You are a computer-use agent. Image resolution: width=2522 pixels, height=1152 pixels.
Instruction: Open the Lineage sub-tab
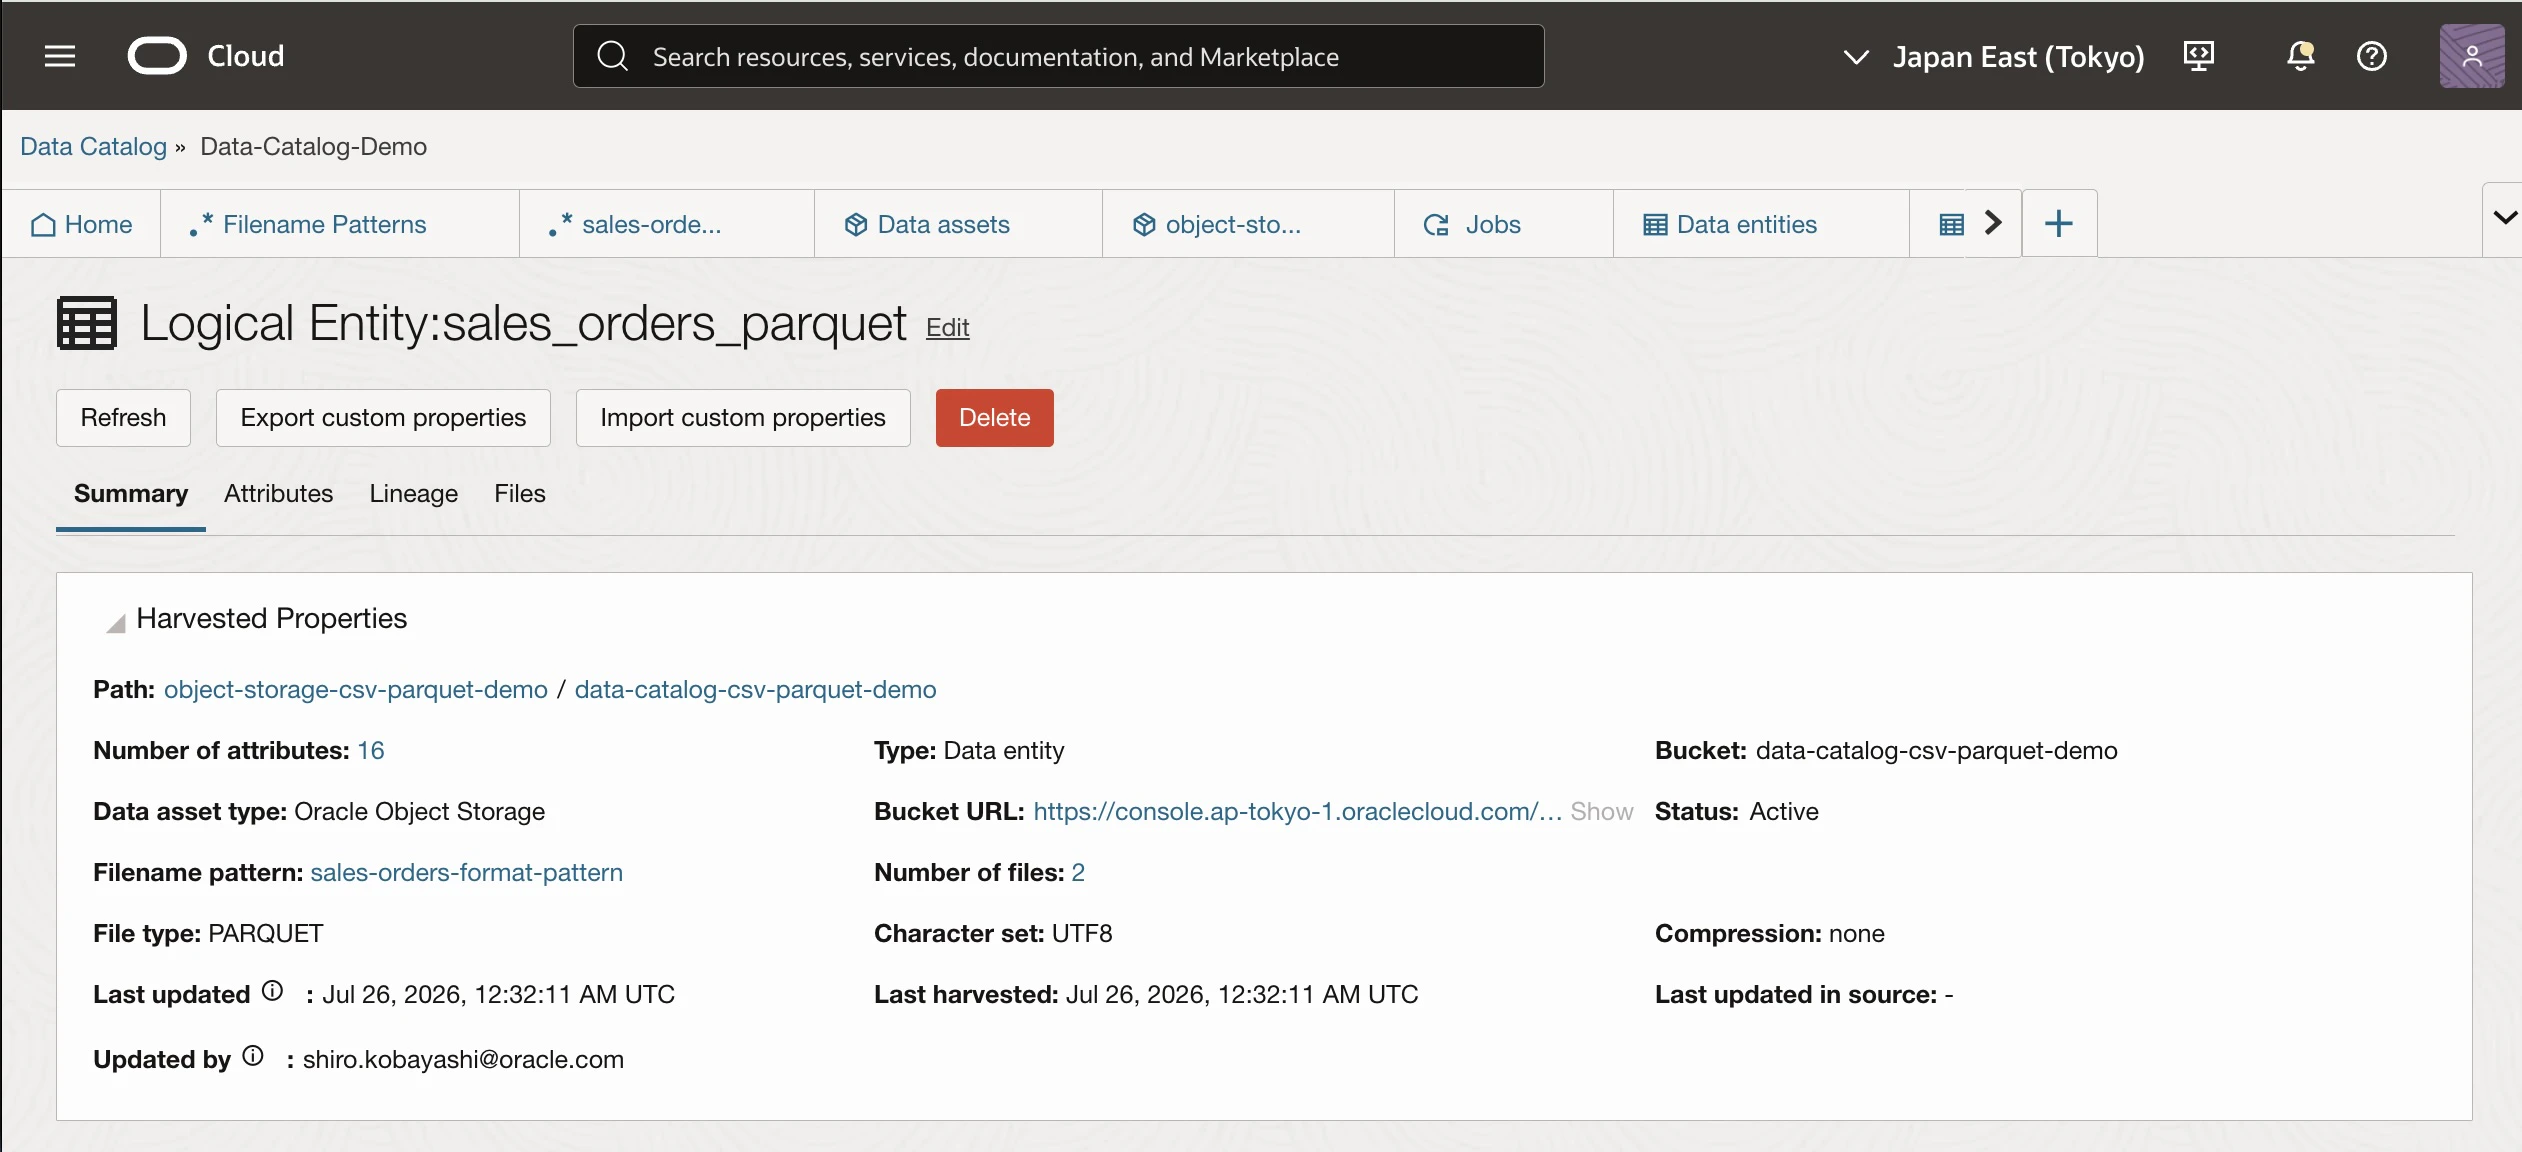tap(413, 494)
